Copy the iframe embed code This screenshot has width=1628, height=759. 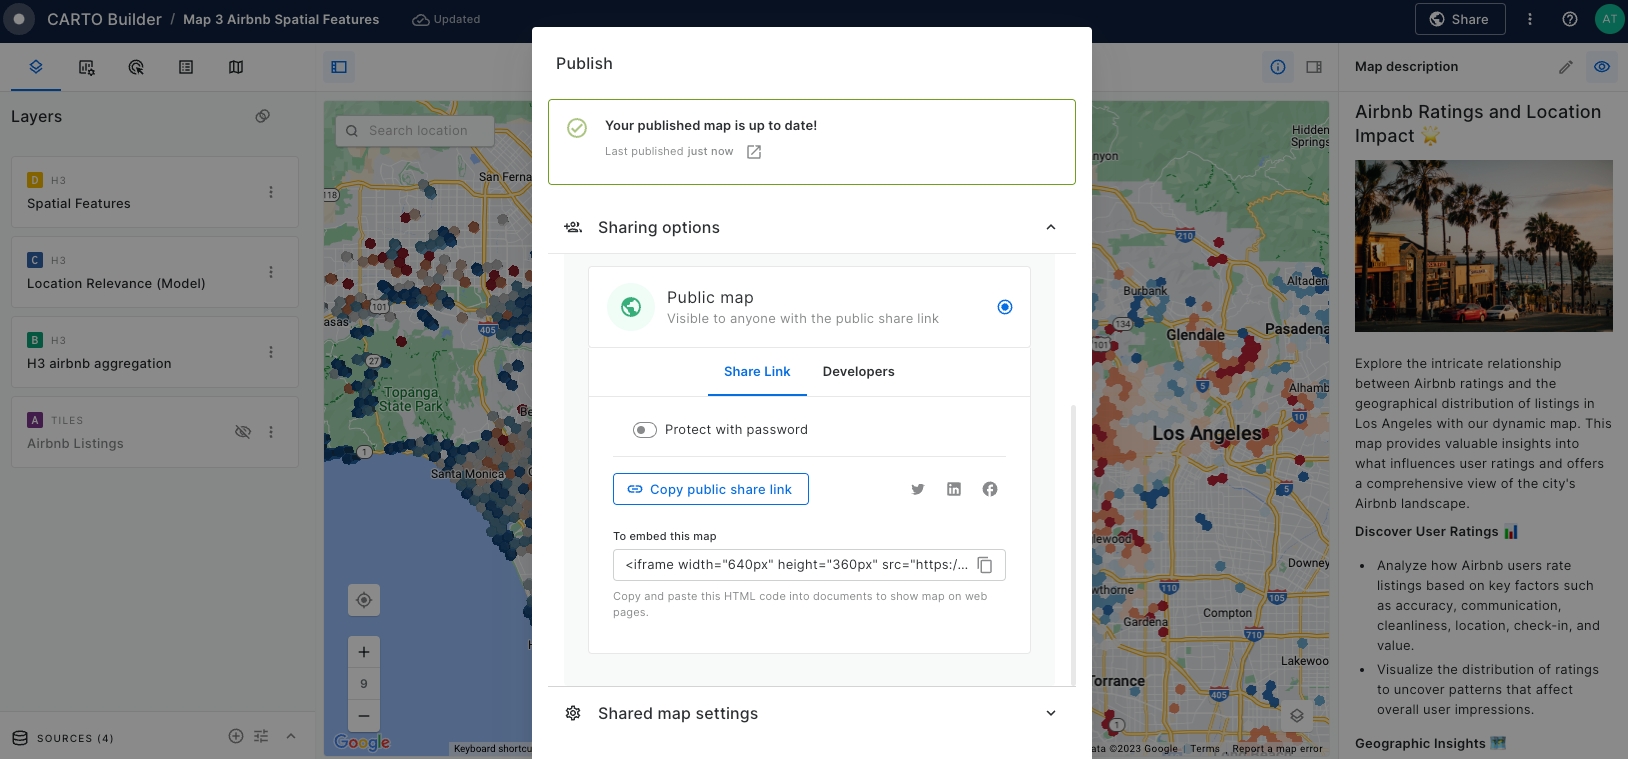click(x=985, y=565)
